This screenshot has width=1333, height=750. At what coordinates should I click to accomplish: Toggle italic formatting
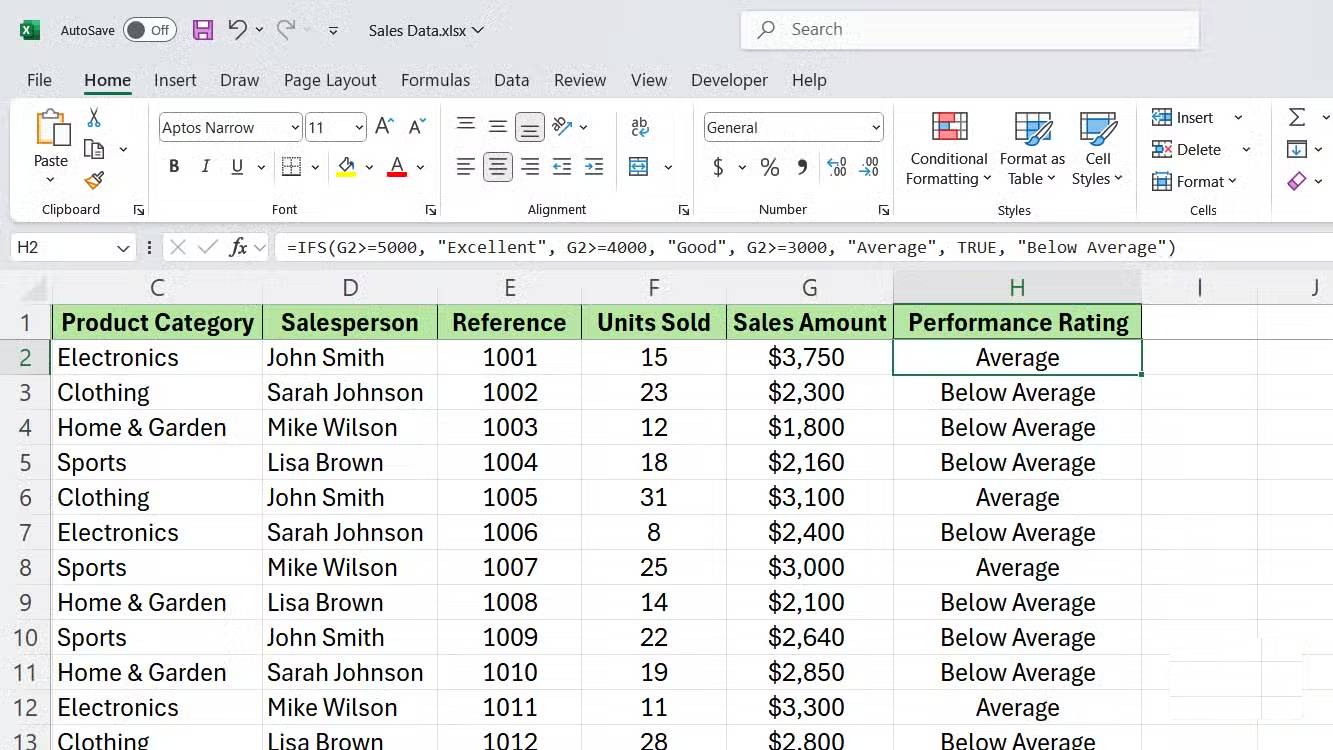206,166
